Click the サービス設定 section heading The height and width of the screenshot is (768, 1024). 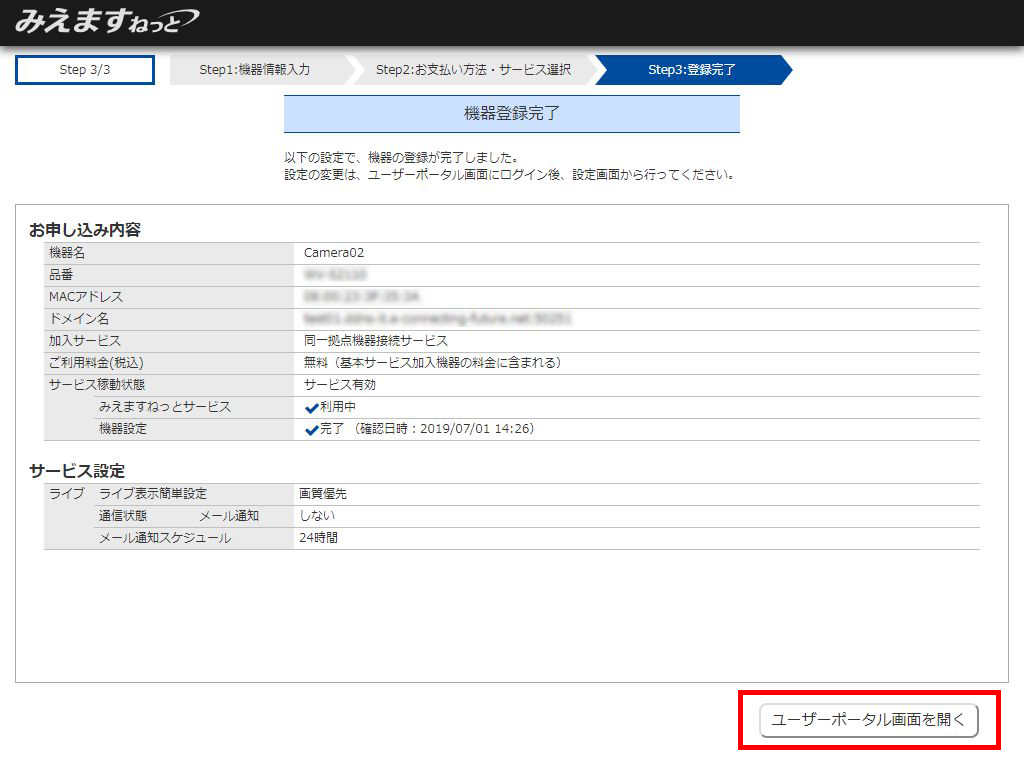77,471
